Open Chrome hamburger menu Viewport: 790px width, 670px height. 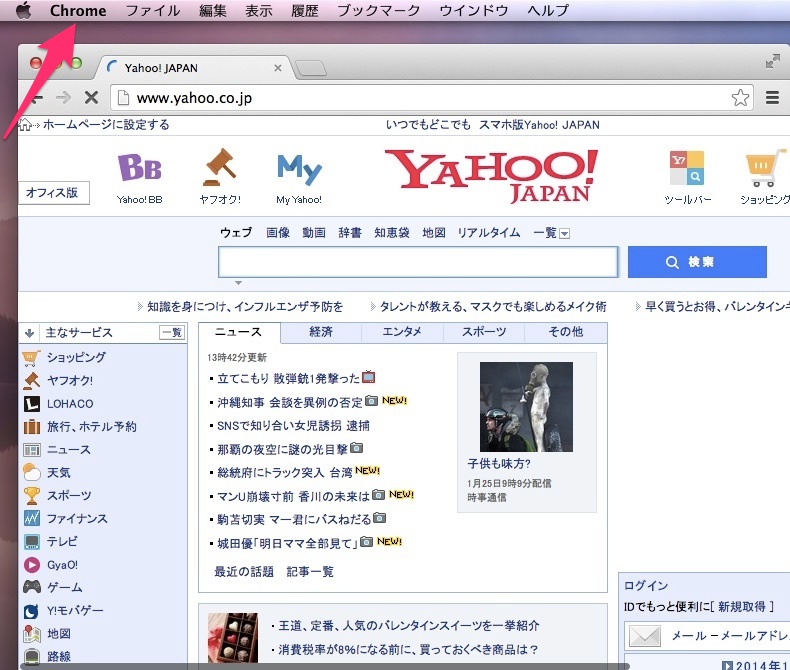pos(772,98)
